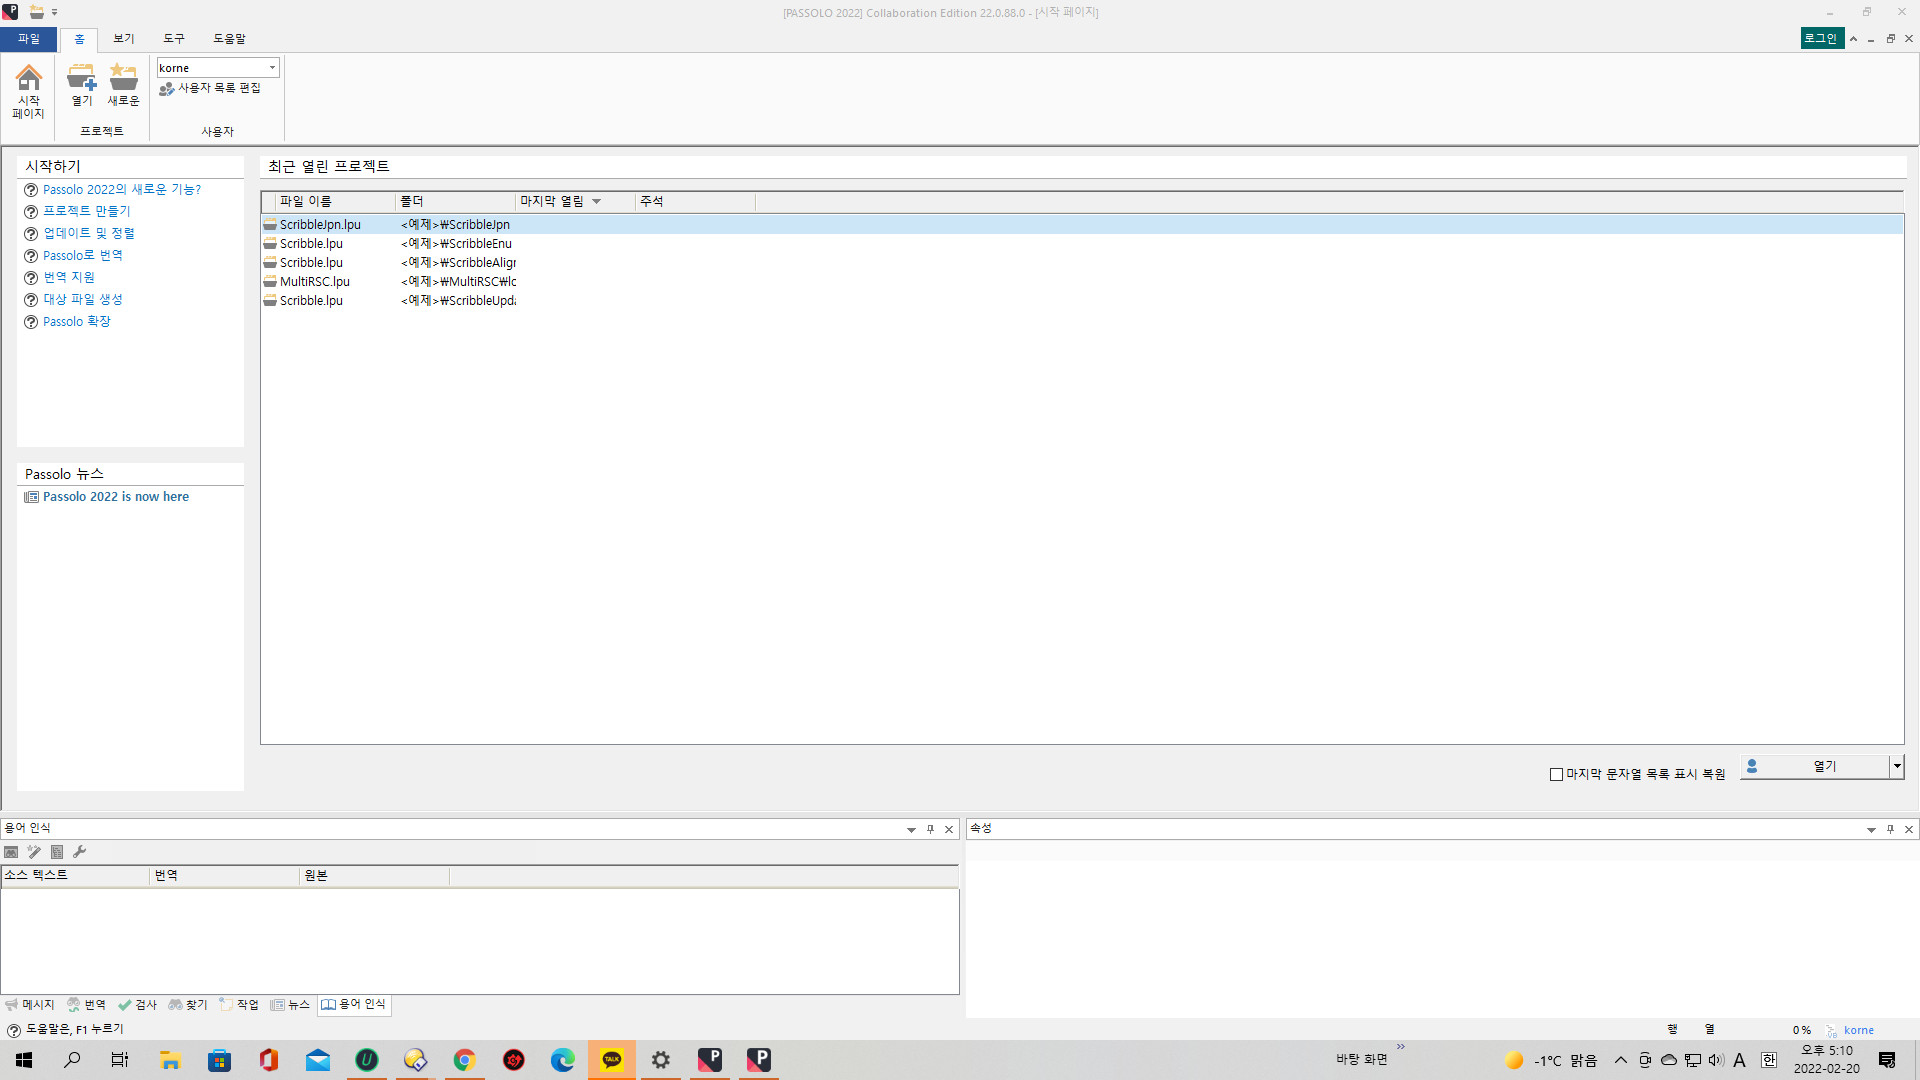Select the ScribbleJpn.lpu project row
Screen dimensions: 1920x1080
coord(1082,225)
